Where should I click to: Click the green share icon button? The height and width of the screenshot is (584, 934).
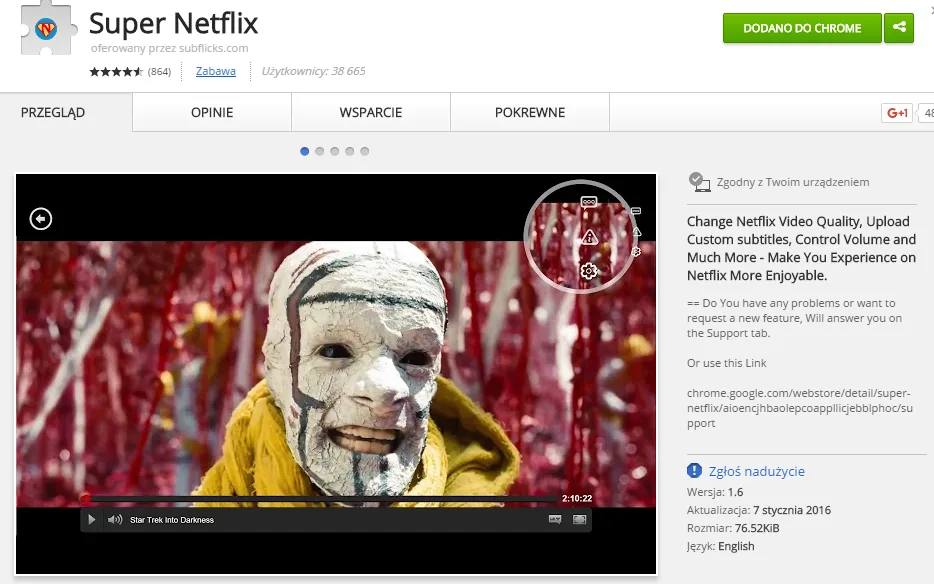(x=899, y=28)
